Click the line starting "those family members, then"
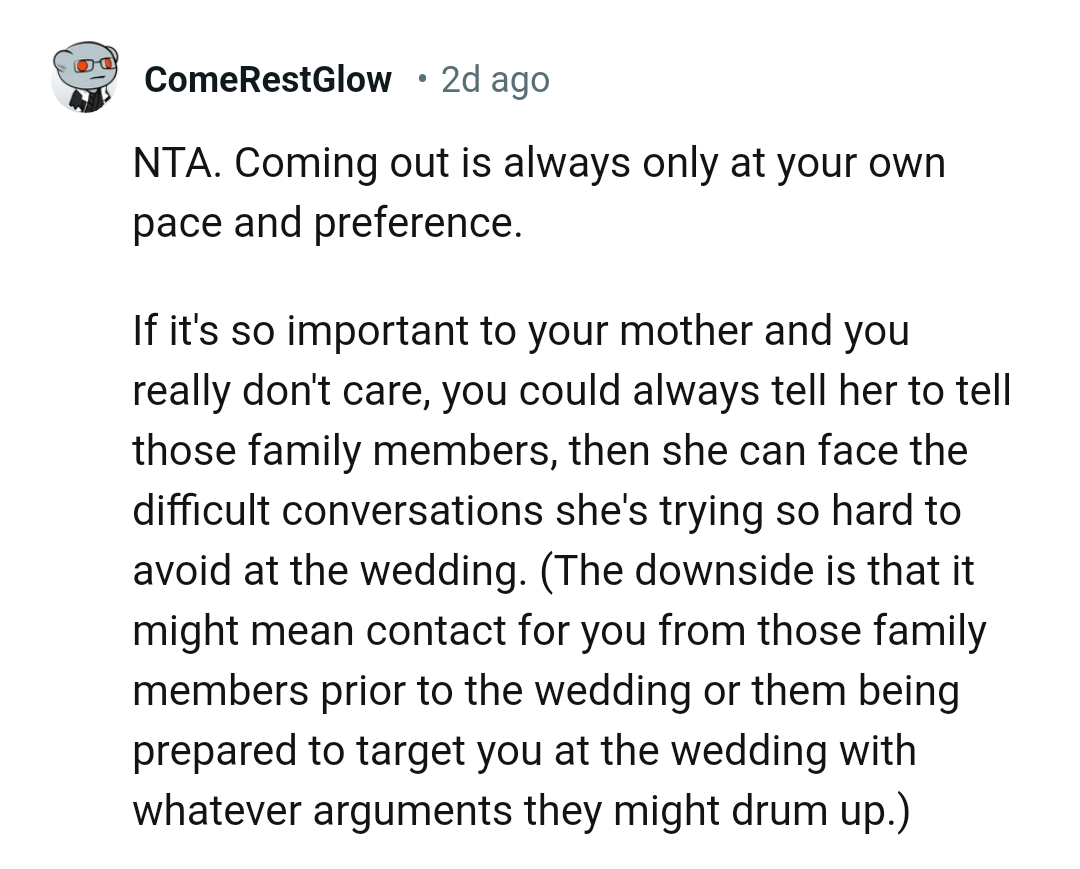This screenshot has height=869, width=1080. pos(549,451)
